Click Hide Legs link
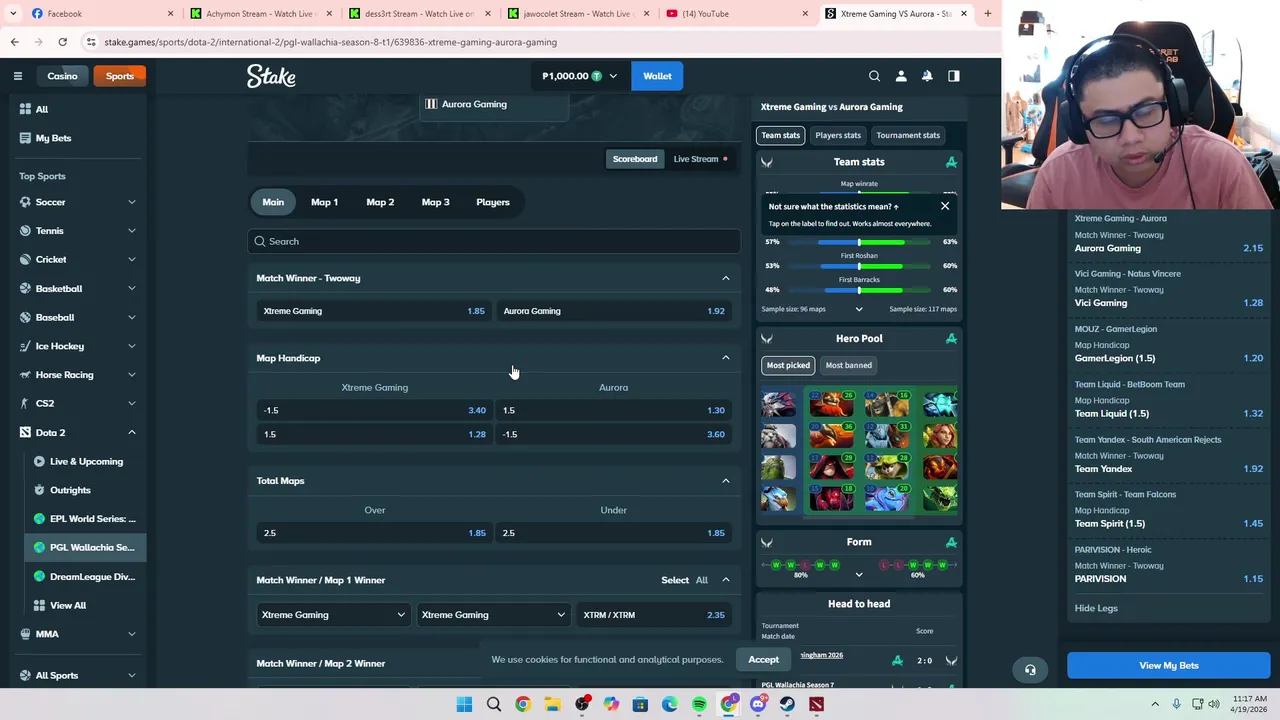The height and width of the screenshot is (720, 1280). 1096,608
